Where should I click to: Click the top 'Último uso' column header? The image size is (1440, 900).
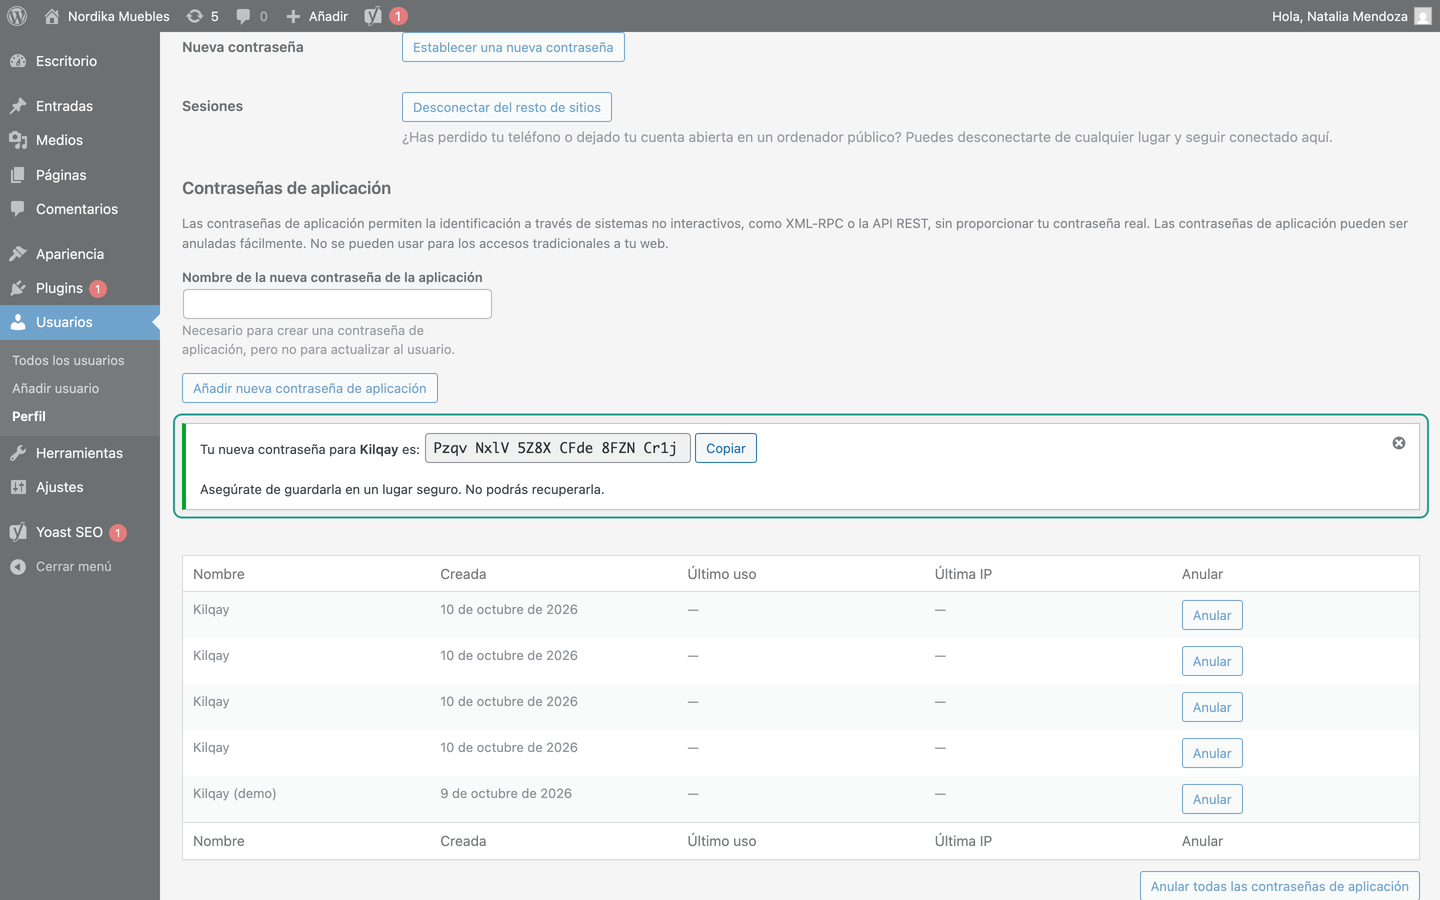tap(722, 574)
